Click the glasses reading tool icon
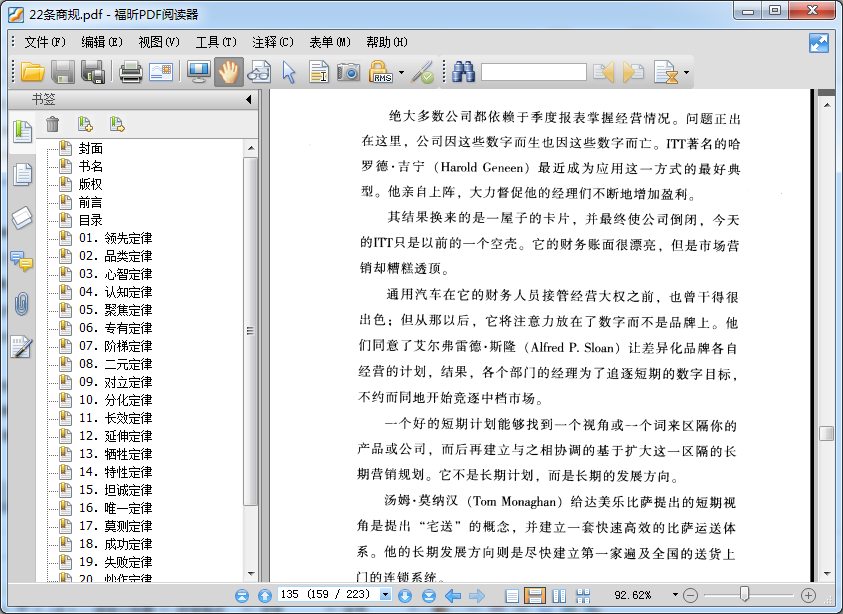Screen dimensions: 843x614 click(259, 72)
